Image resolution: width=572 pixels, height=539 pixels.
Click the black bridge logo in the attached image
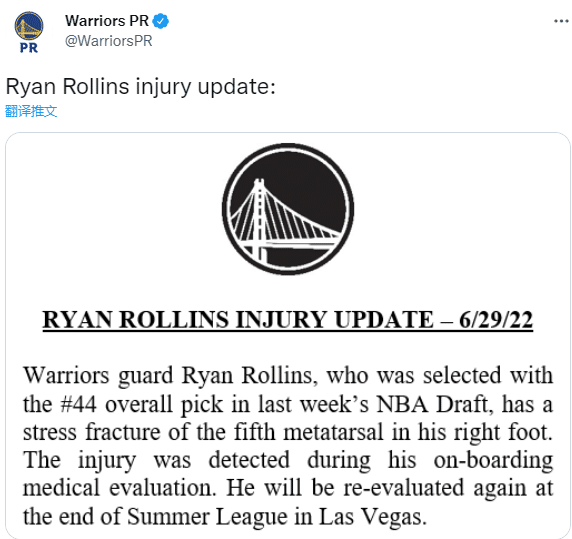288,209
